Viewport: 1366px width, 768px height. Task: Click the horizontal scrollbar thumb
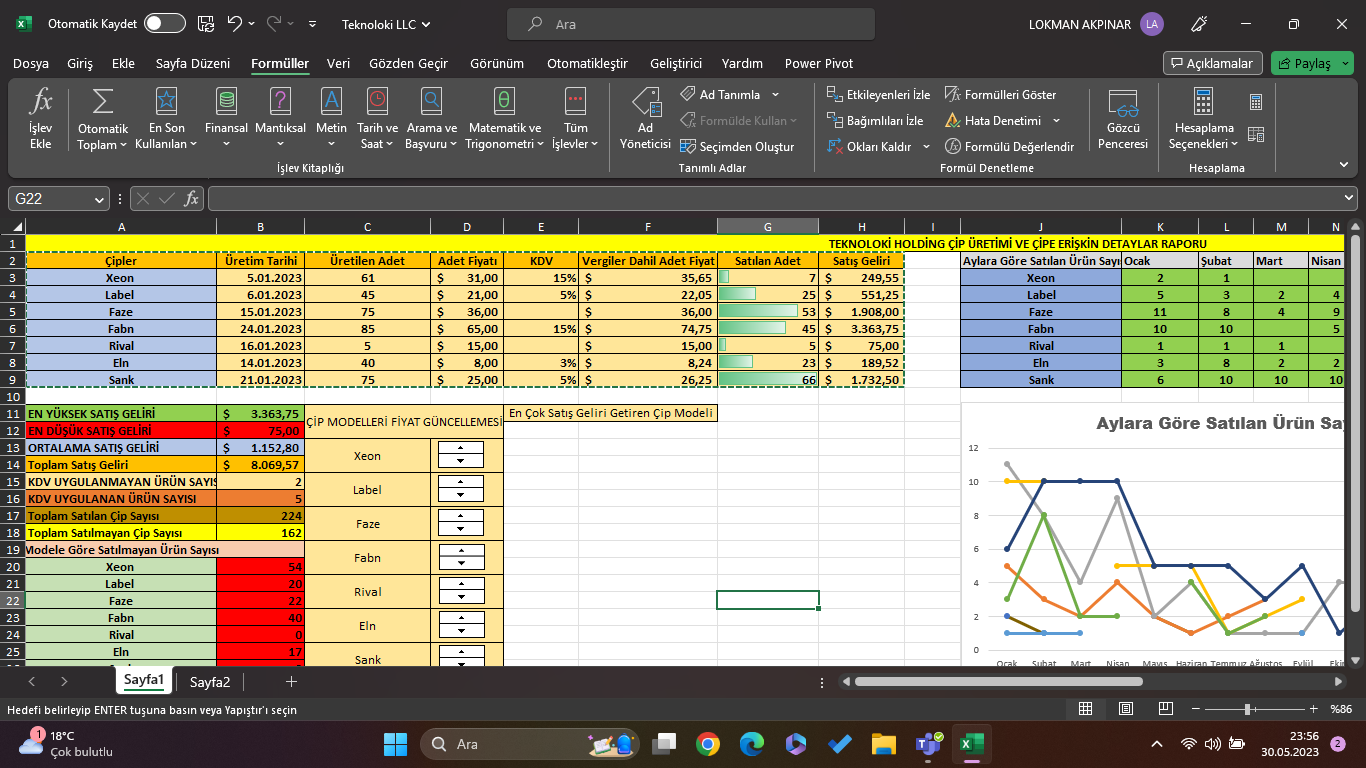[998, 682]
